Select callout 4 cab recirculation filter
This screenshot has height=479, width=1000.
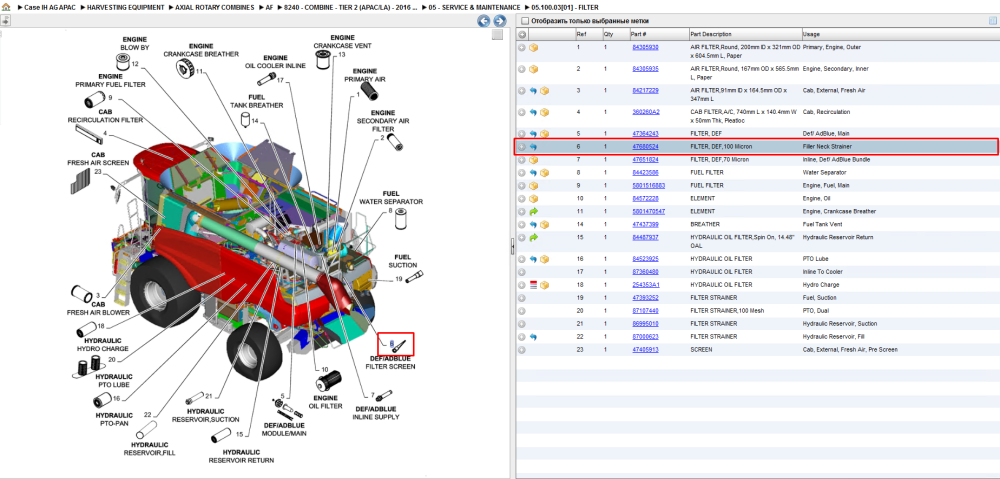(105, 133)
